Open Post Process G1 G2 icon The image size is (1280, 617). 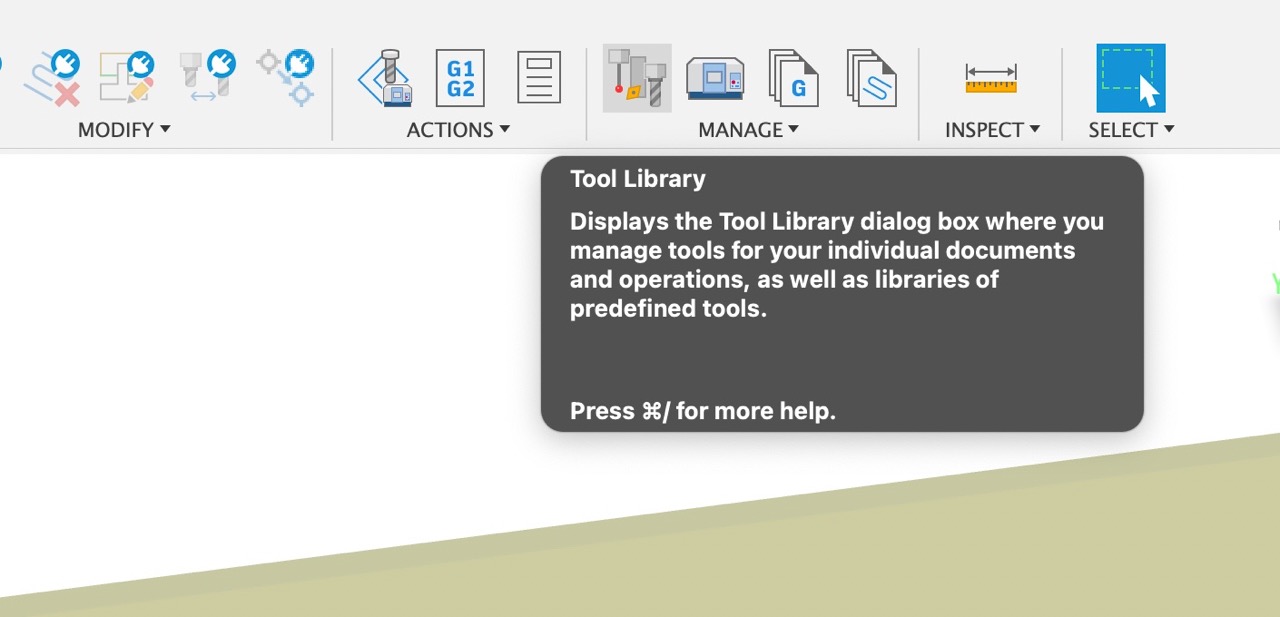(x=460, y=78)
